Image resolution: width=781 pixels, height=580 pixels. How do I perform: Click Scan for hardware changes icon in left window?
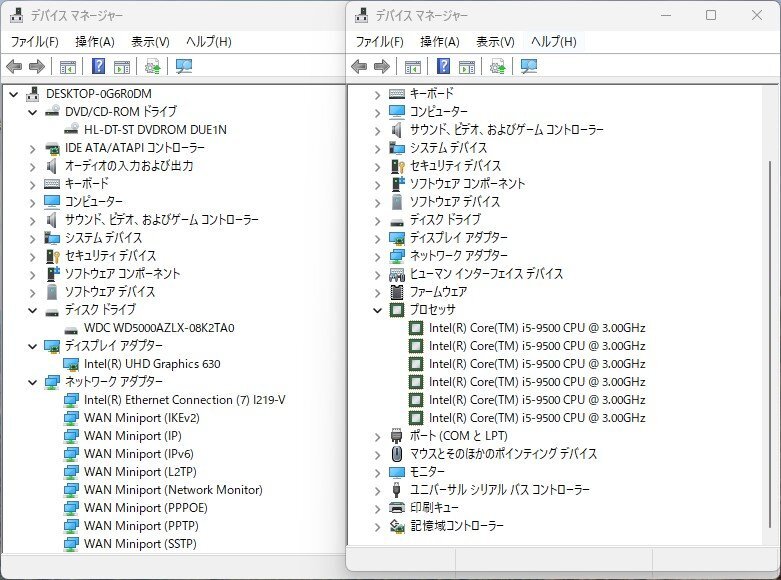(184, 66)
